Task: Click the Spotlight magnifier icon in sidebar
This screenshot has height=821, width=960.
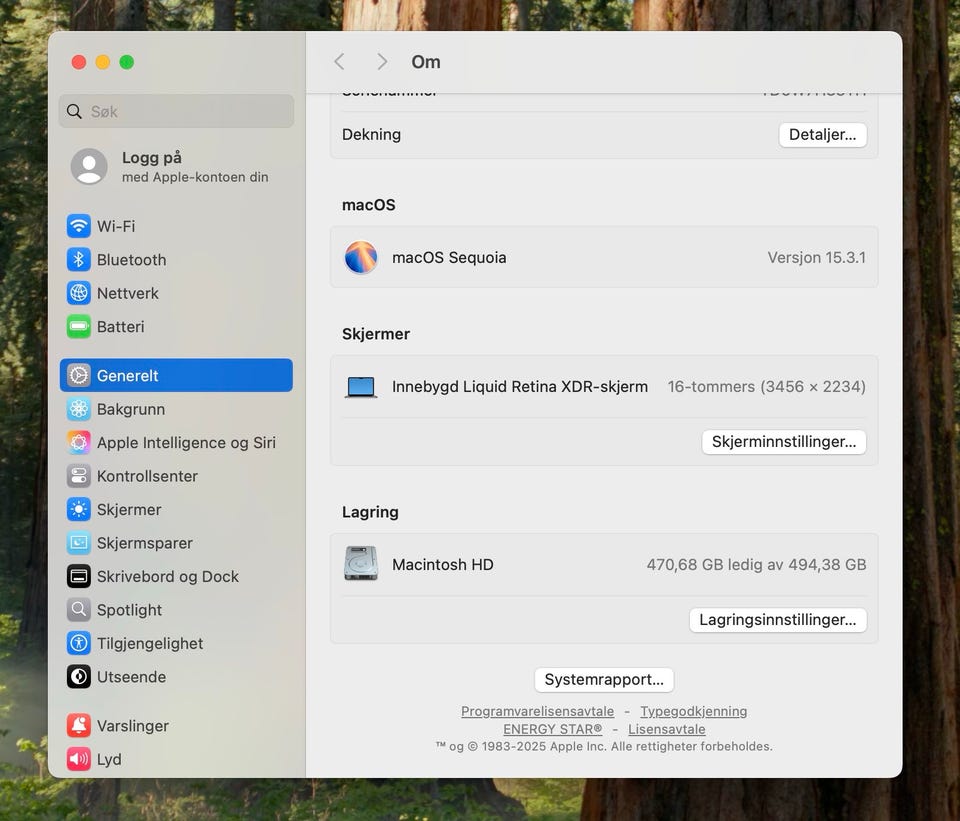Action: (79, 610)
